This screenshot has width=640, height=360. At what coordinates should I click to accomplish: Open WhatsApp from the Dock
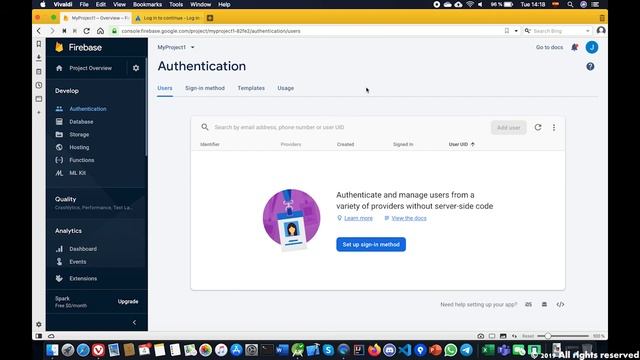(x=451, y=350)
